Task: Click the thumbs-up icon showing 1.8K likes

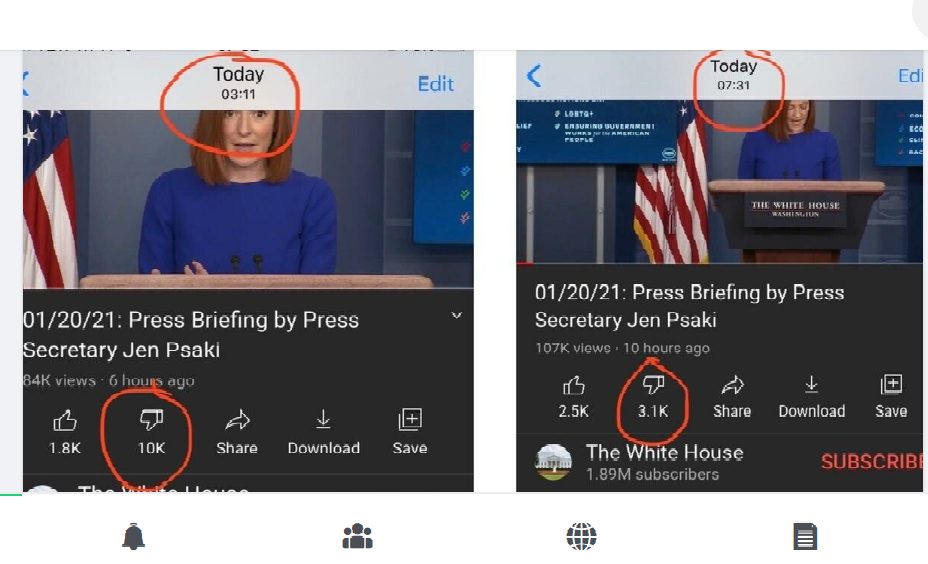Action: tap(65, 421)
